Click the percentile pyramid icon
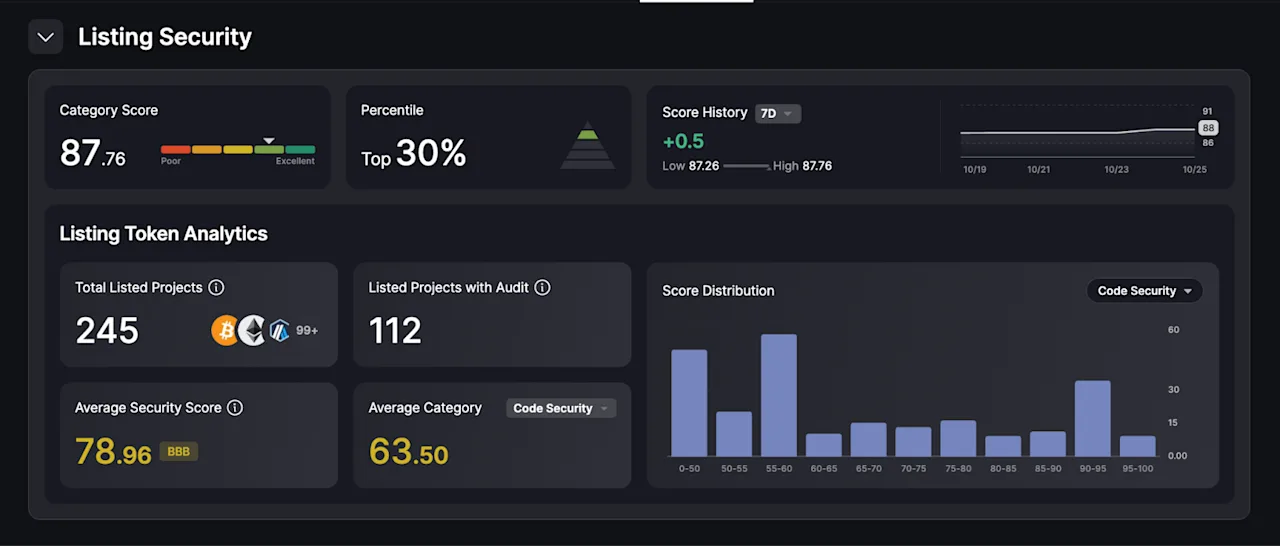Image resolution: width=1280 pixels, height=546 pixels. [588, 146]
